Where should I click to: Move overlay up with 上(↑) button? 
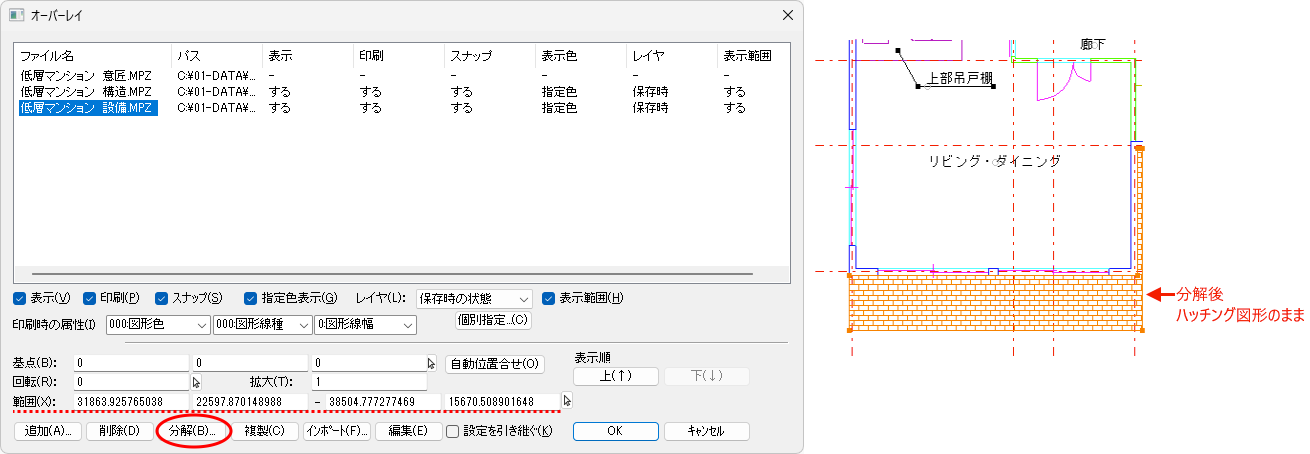pyautogui.click(x=616, y=376)
